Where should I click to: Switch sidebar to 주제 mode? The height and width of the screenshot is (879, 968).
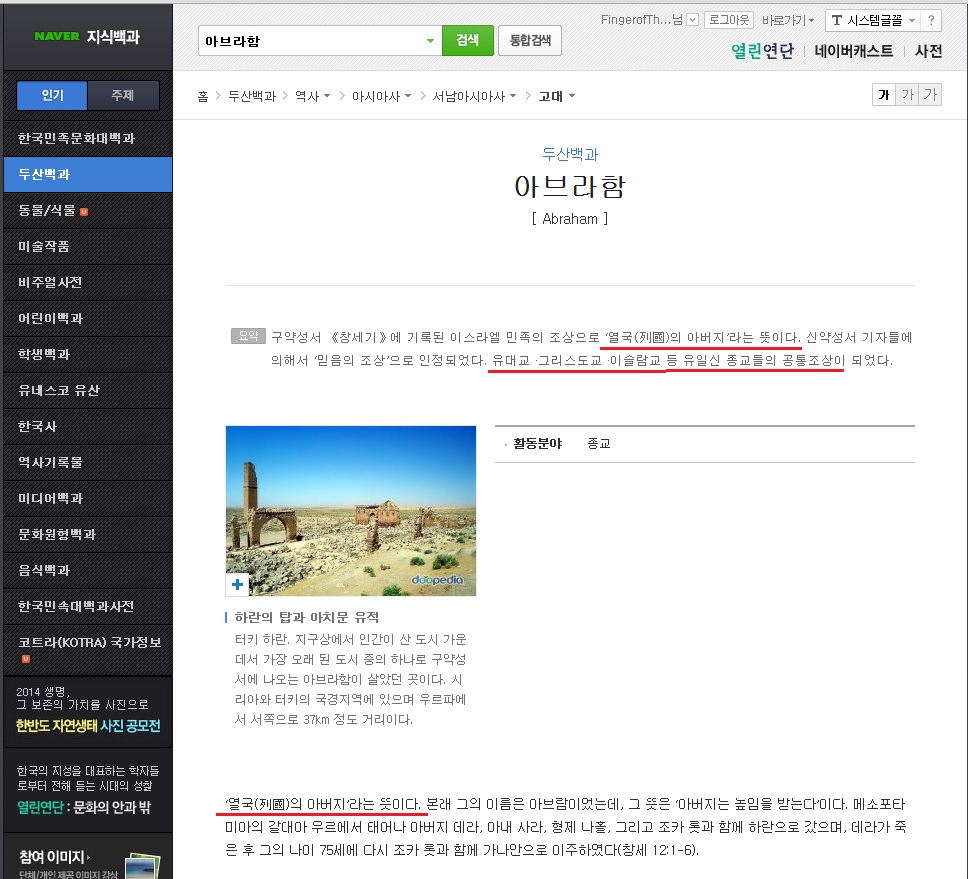tap(122, 96)
